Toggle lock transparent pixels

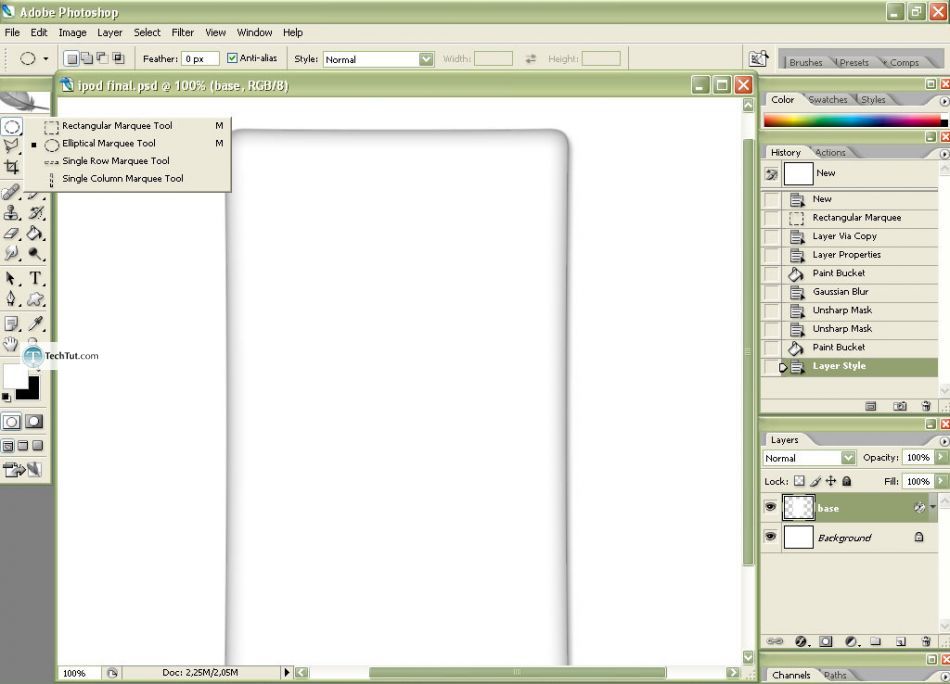799,481
